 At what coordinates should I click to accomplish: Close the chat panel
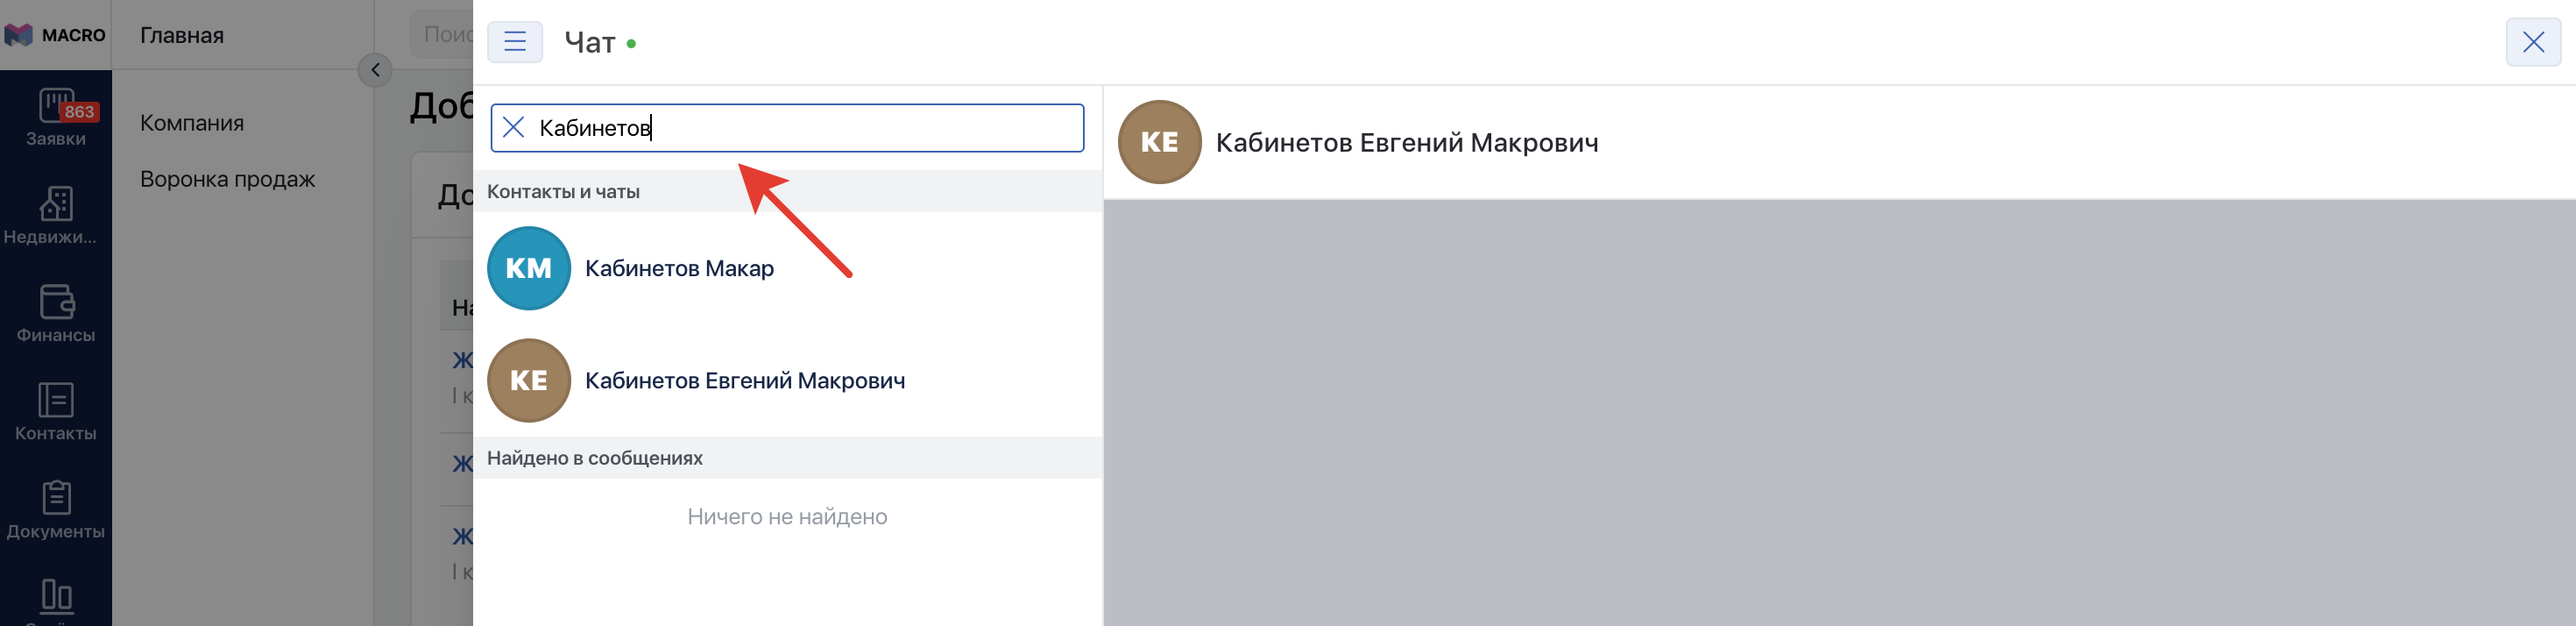(2532, 42)
